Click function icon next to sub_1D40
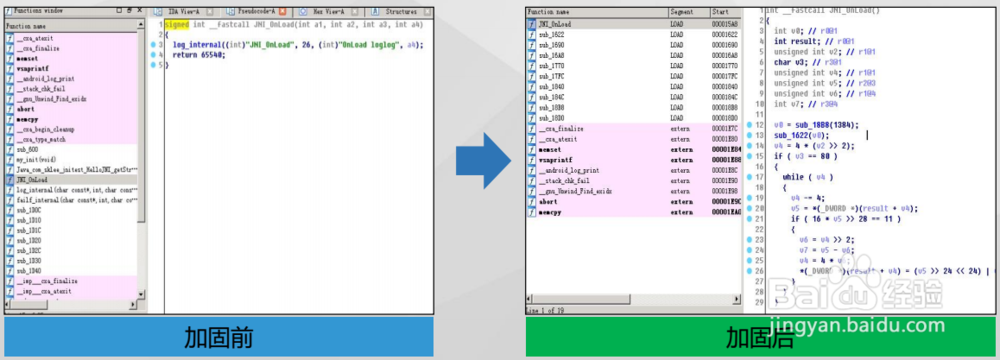 tap(10, 271)
